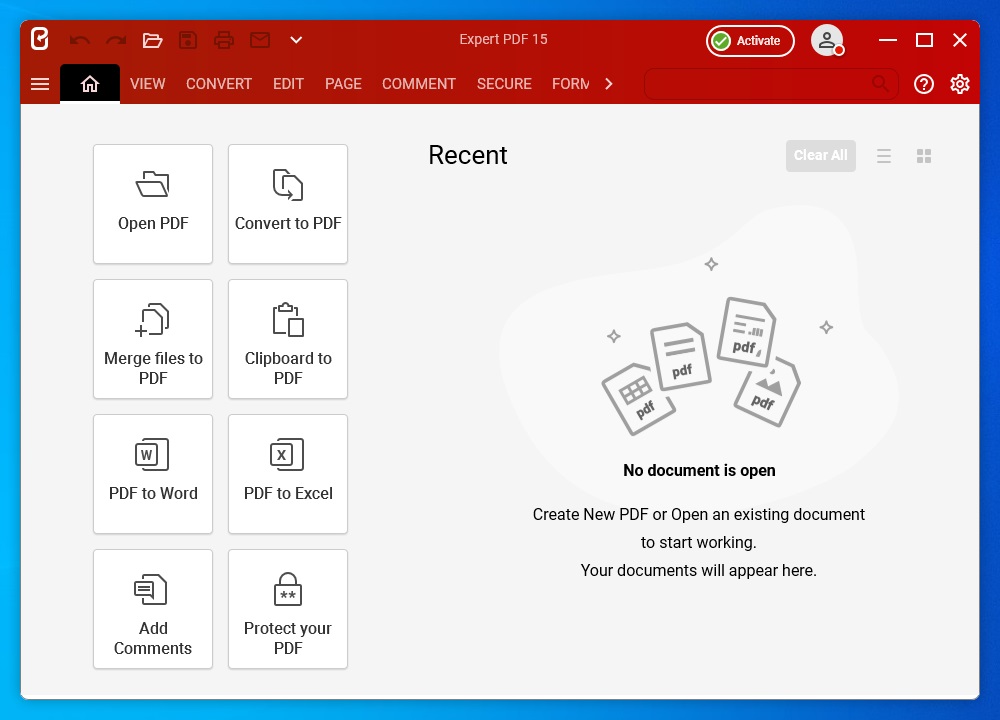Select the Home tab
Viewport: 1000px width, 720px height.
(90, 84)
